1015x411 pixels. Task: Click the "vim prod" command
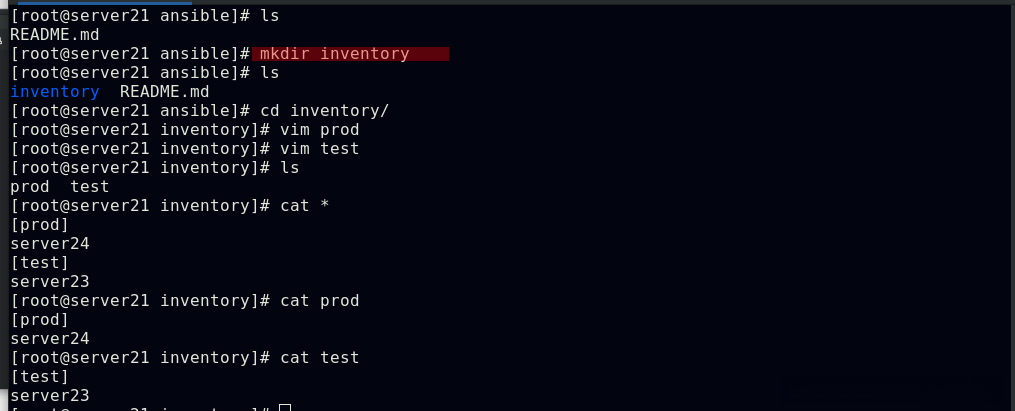click(319, 130)
